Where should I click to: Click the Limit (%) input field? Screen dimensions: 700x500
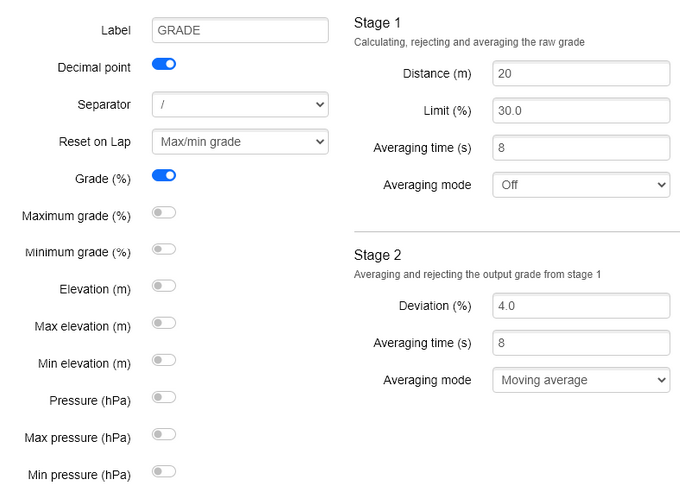coord(581,110)
